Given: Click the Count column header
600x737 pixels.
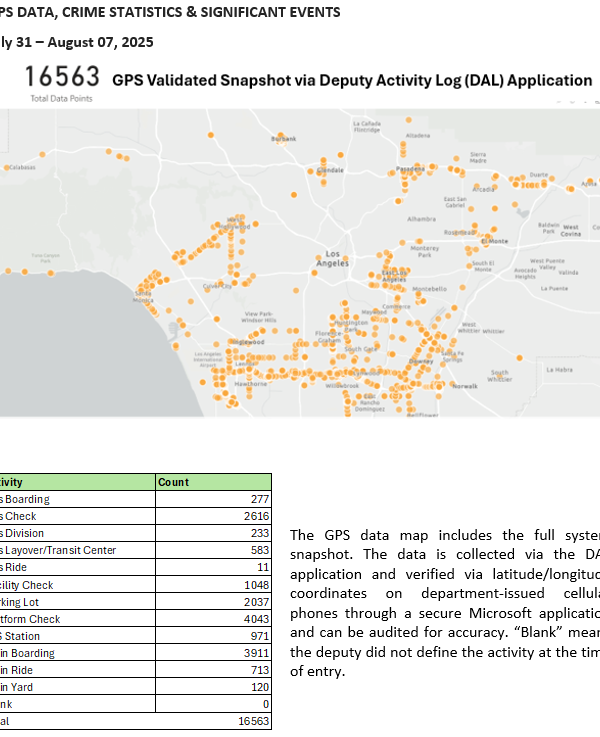Looking at the screenshot, I should (x=173, y=482).
